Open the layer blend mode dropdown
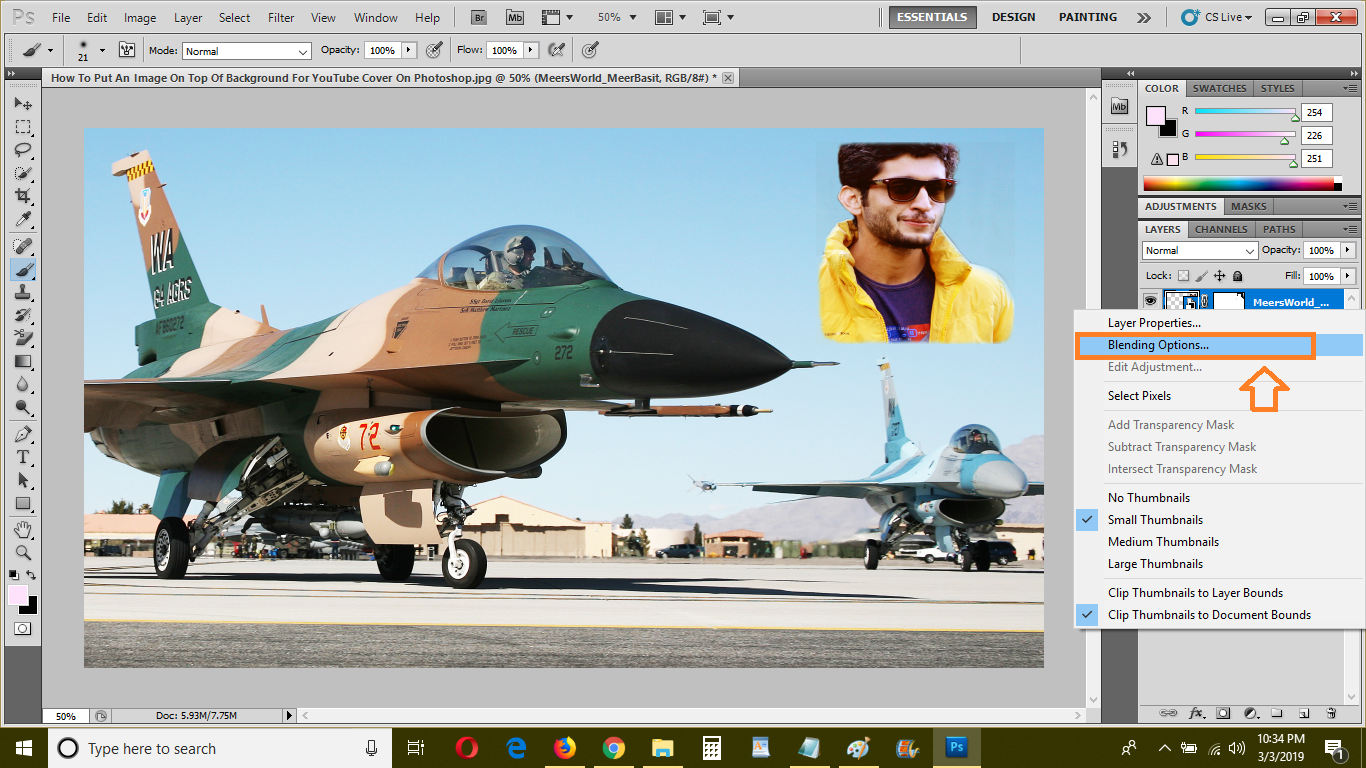1366x768 pixels. tap(1200, 250)
